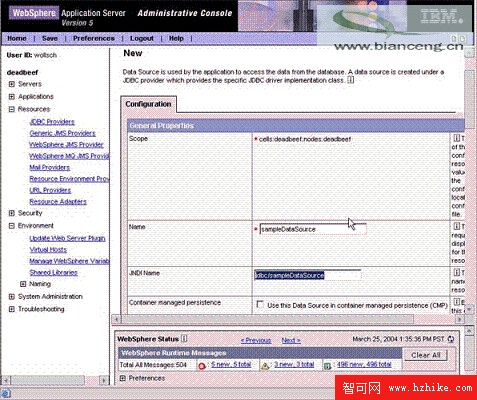
Task: Click the info icon in the Scope row
Action: click(x=457, y=138)
